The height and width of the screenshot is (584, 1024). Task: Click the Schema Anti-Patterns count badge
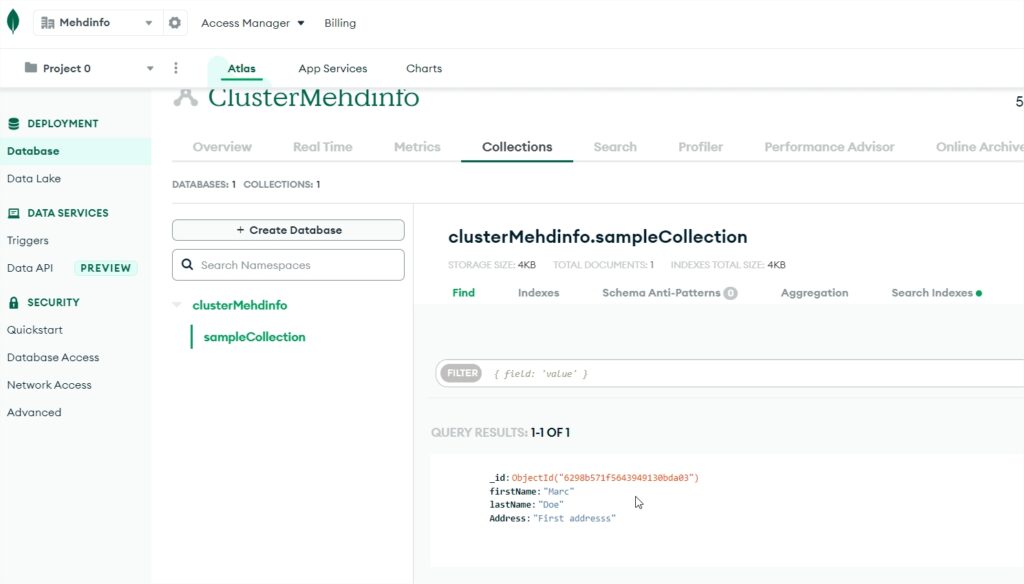(730, 293)
